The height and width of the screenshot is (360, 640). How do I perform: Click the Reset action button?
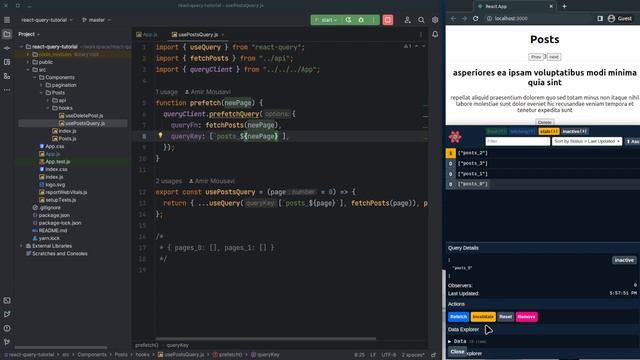tap(505, 317)
